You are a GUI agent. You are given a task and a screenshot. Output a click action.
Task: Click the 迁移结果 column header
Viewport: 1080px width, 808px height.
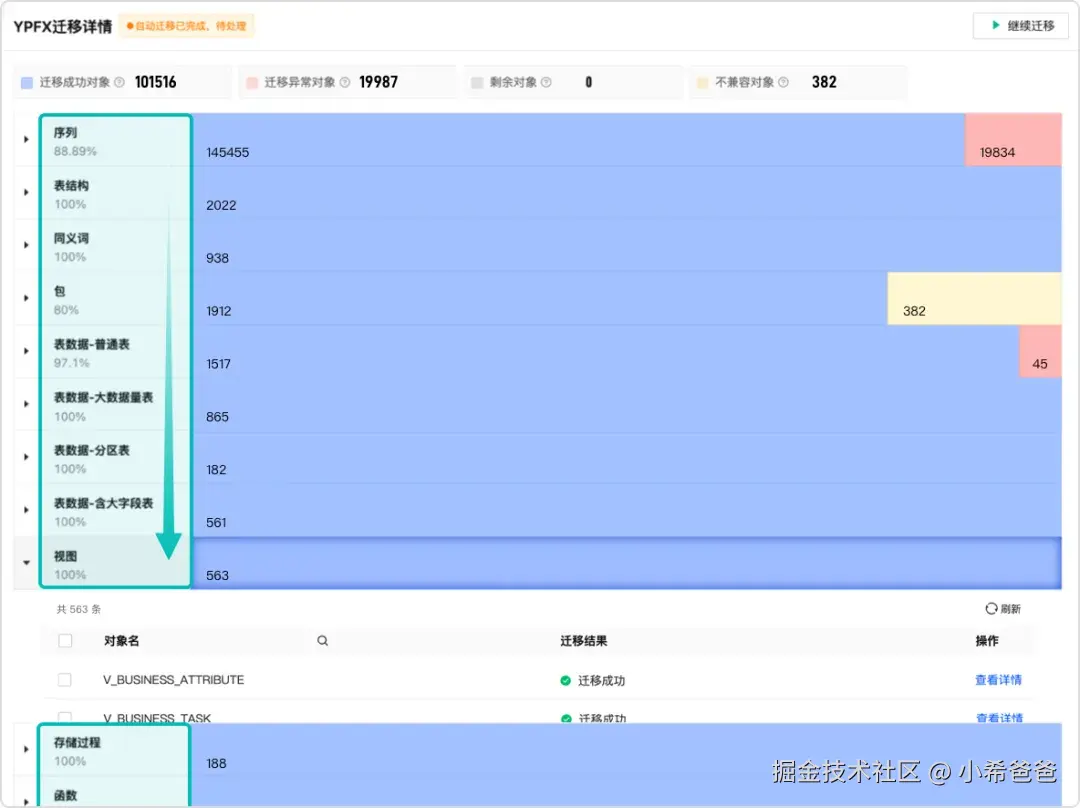pos(583,641)
